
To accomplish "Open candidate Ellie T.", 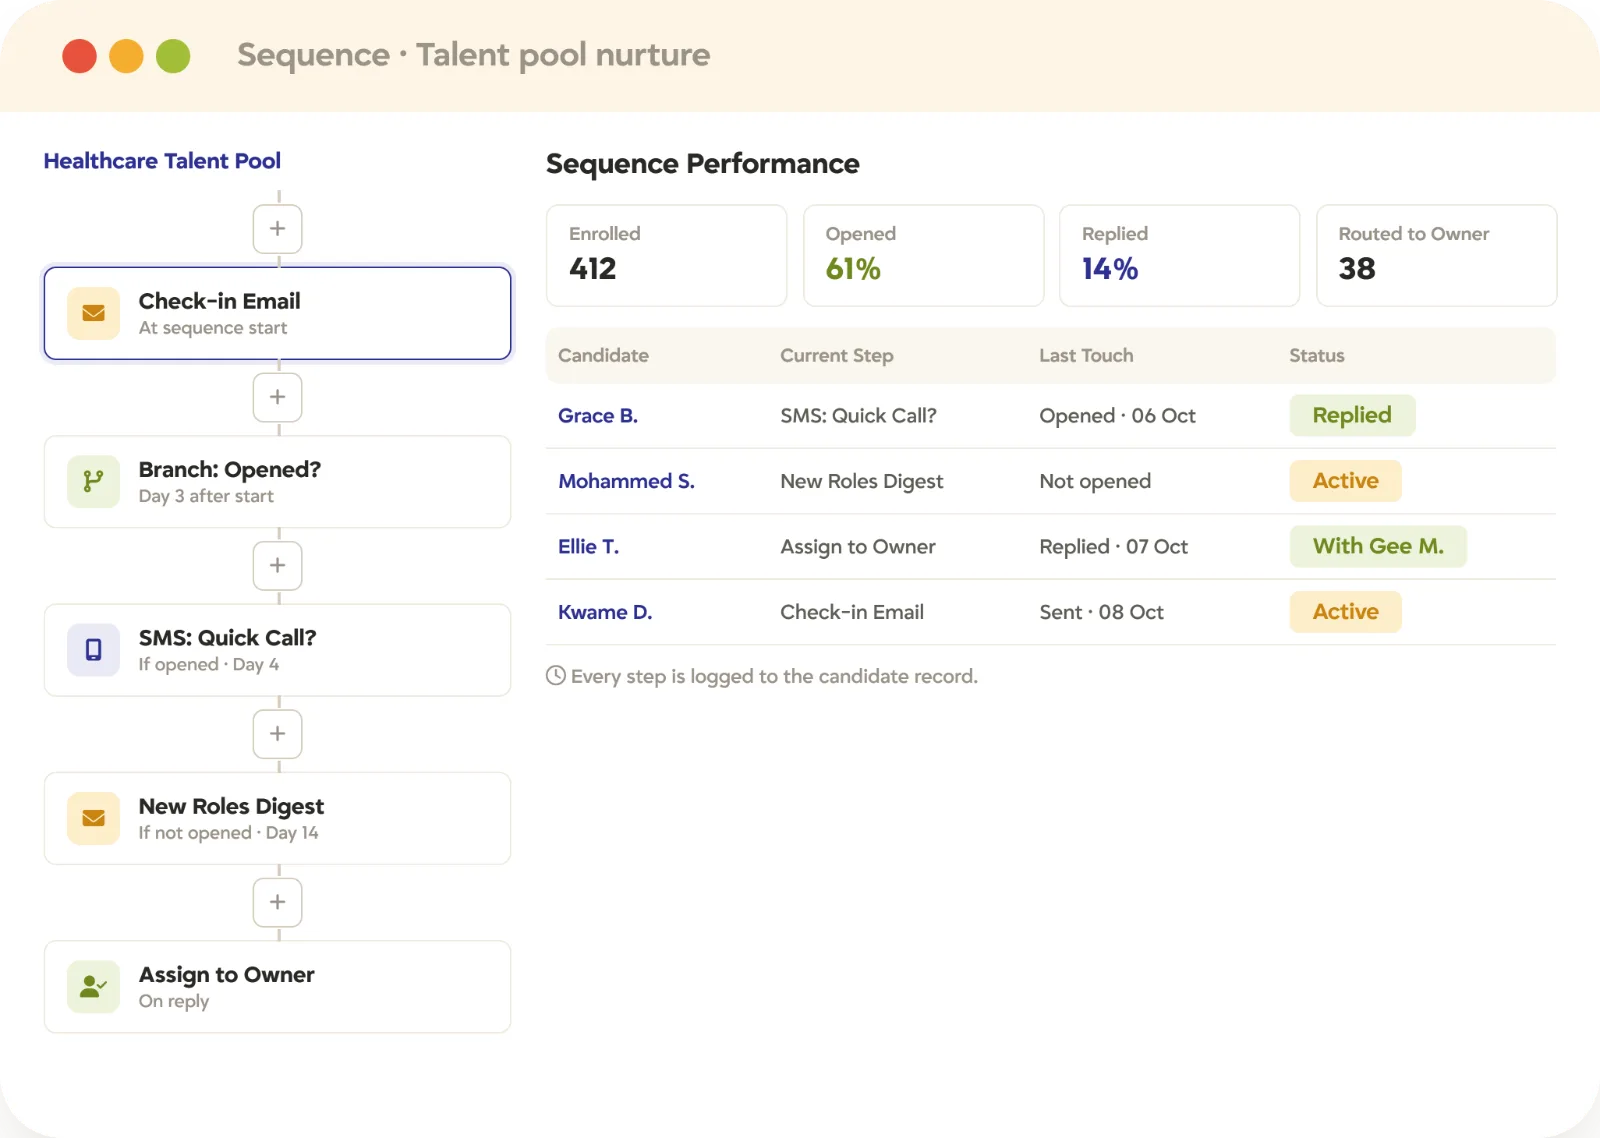I will tap(588, 547).
